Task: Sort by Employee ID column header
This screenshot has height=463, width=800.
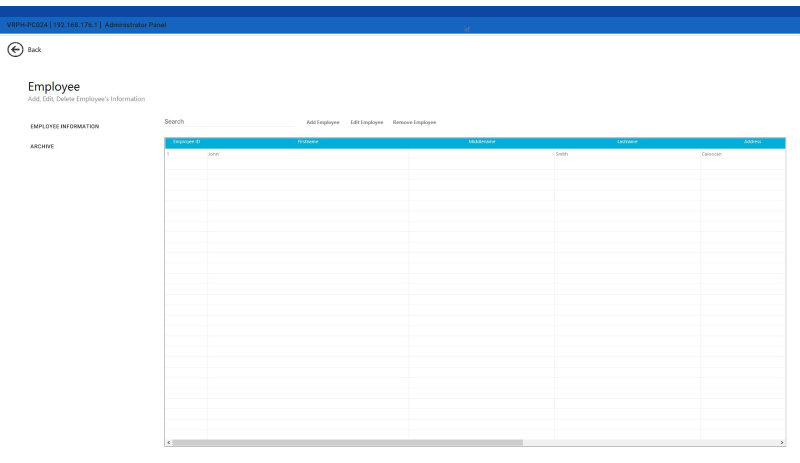Action: pyautogui.click(x=187, y=142)
